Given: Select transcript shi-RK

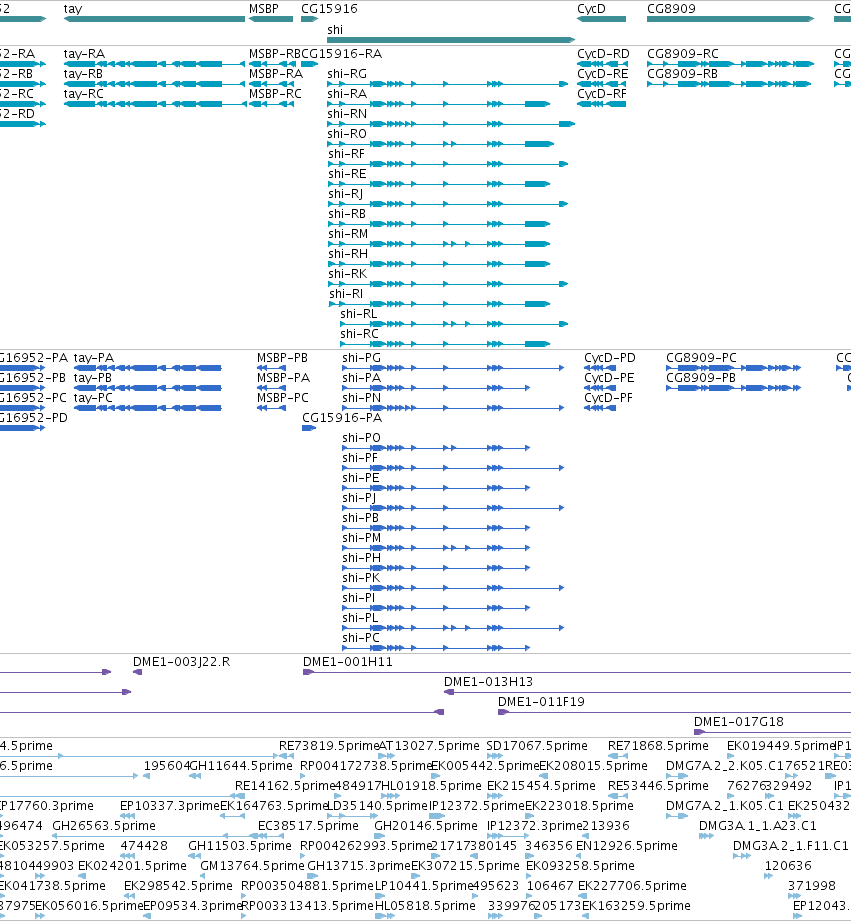Looking at the screenshot, I should 348,274.
